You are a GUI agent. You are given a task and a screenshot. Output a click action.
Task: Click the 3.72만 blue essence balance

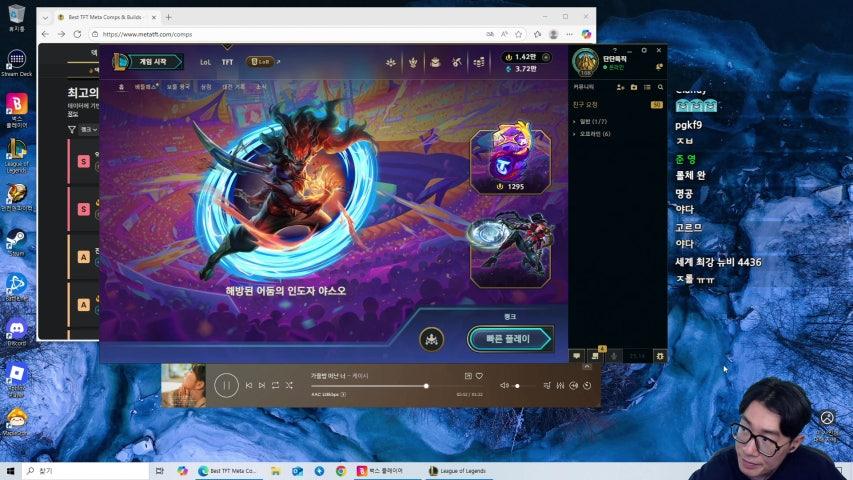[521, 69]
